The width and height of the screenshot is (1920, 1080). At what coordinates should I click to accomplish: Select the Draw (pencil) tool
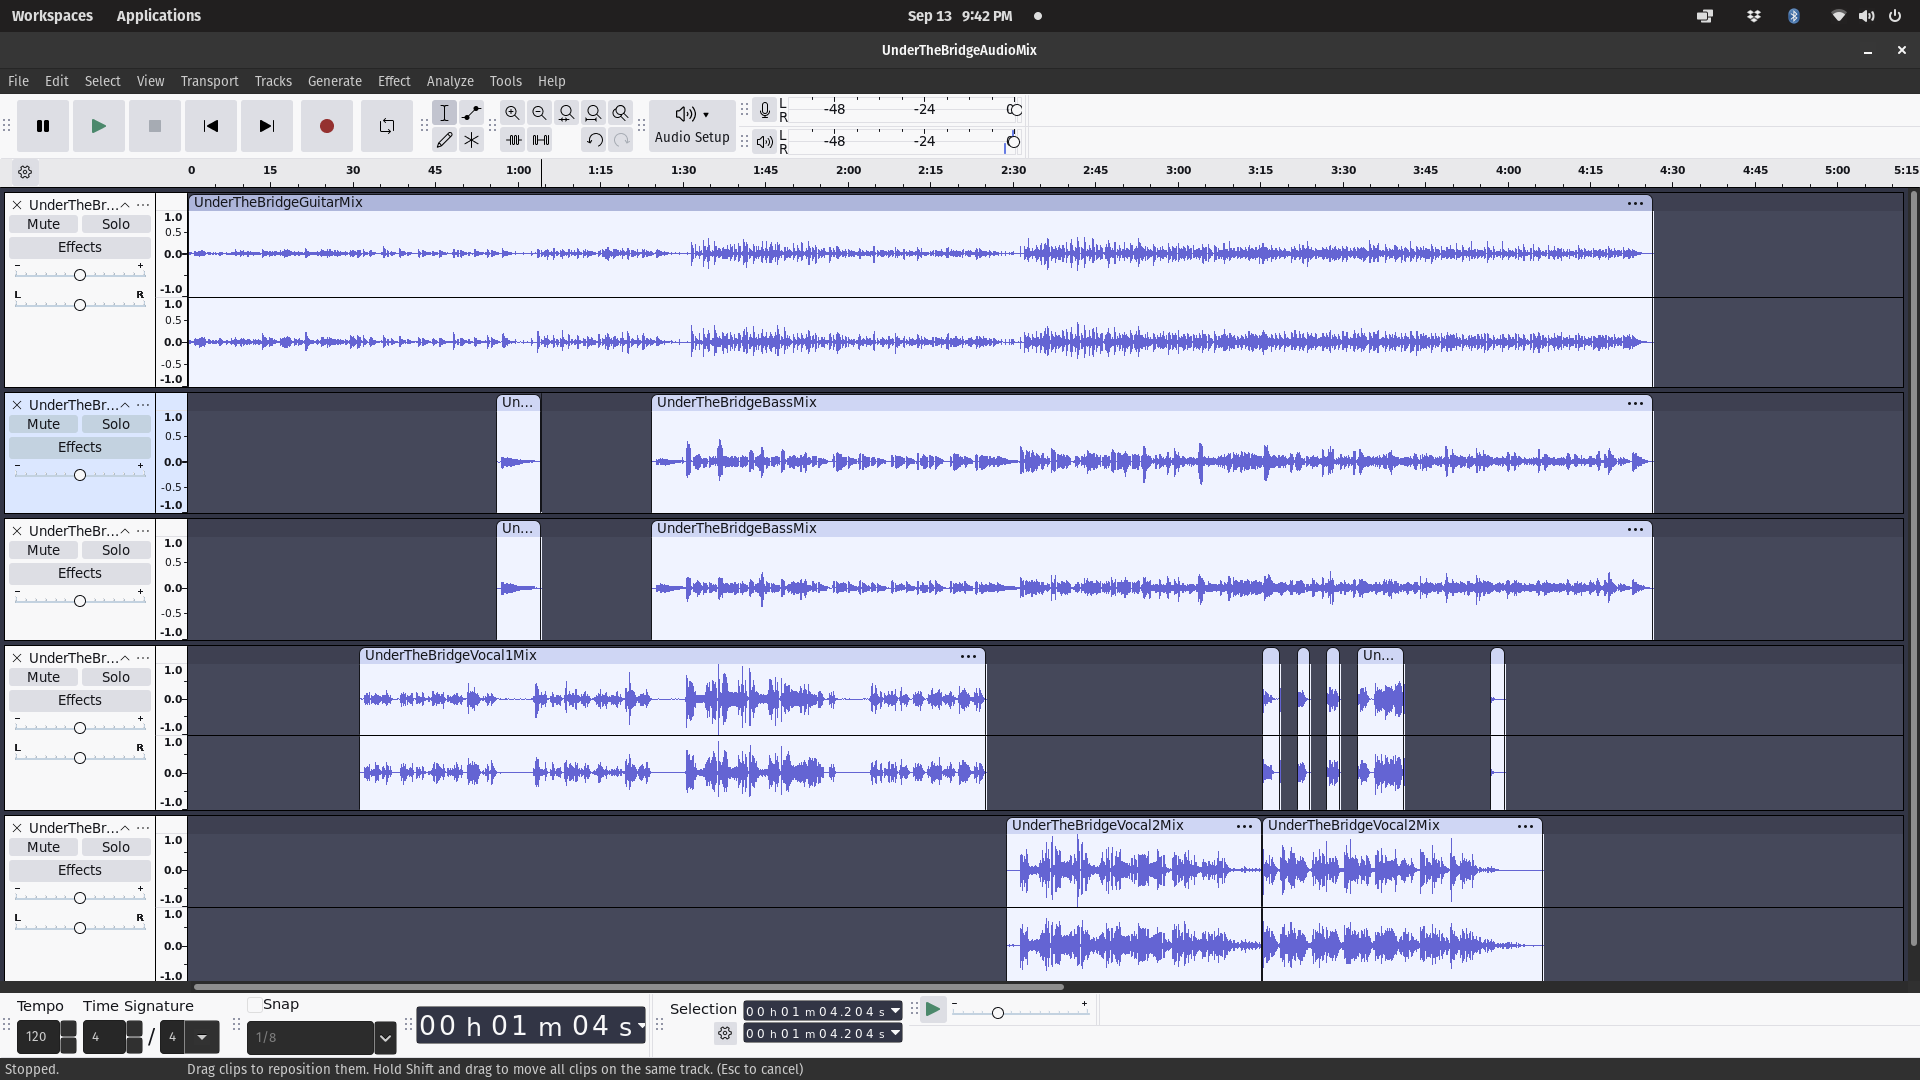[445, 140]
